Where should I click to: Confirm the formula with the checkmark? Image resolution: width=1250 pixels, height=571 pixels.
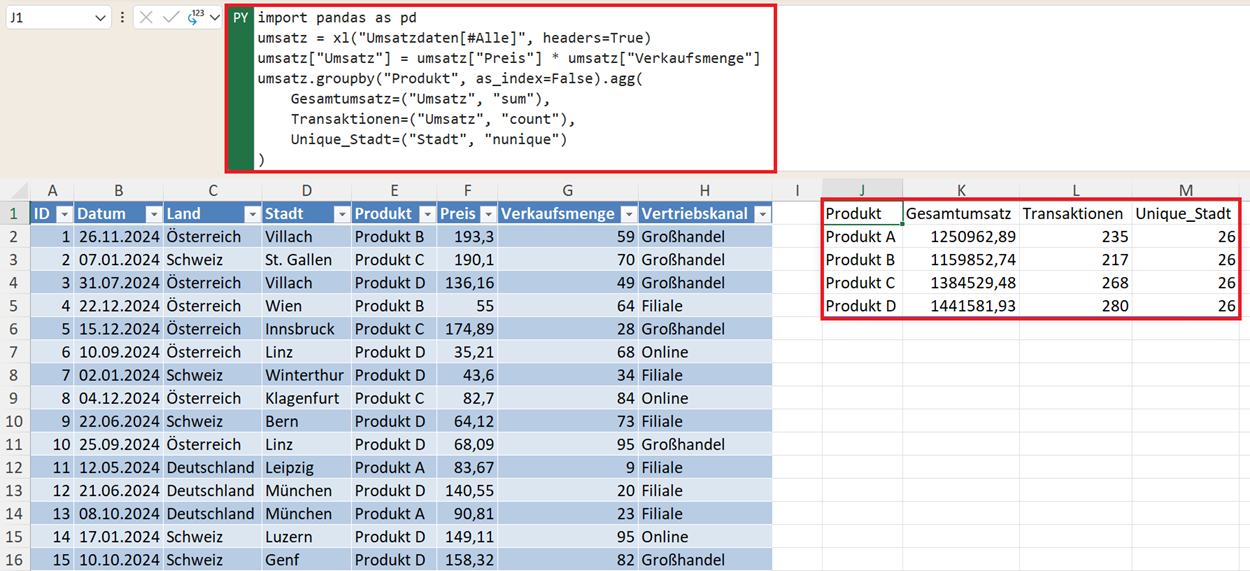pos(171,18)
